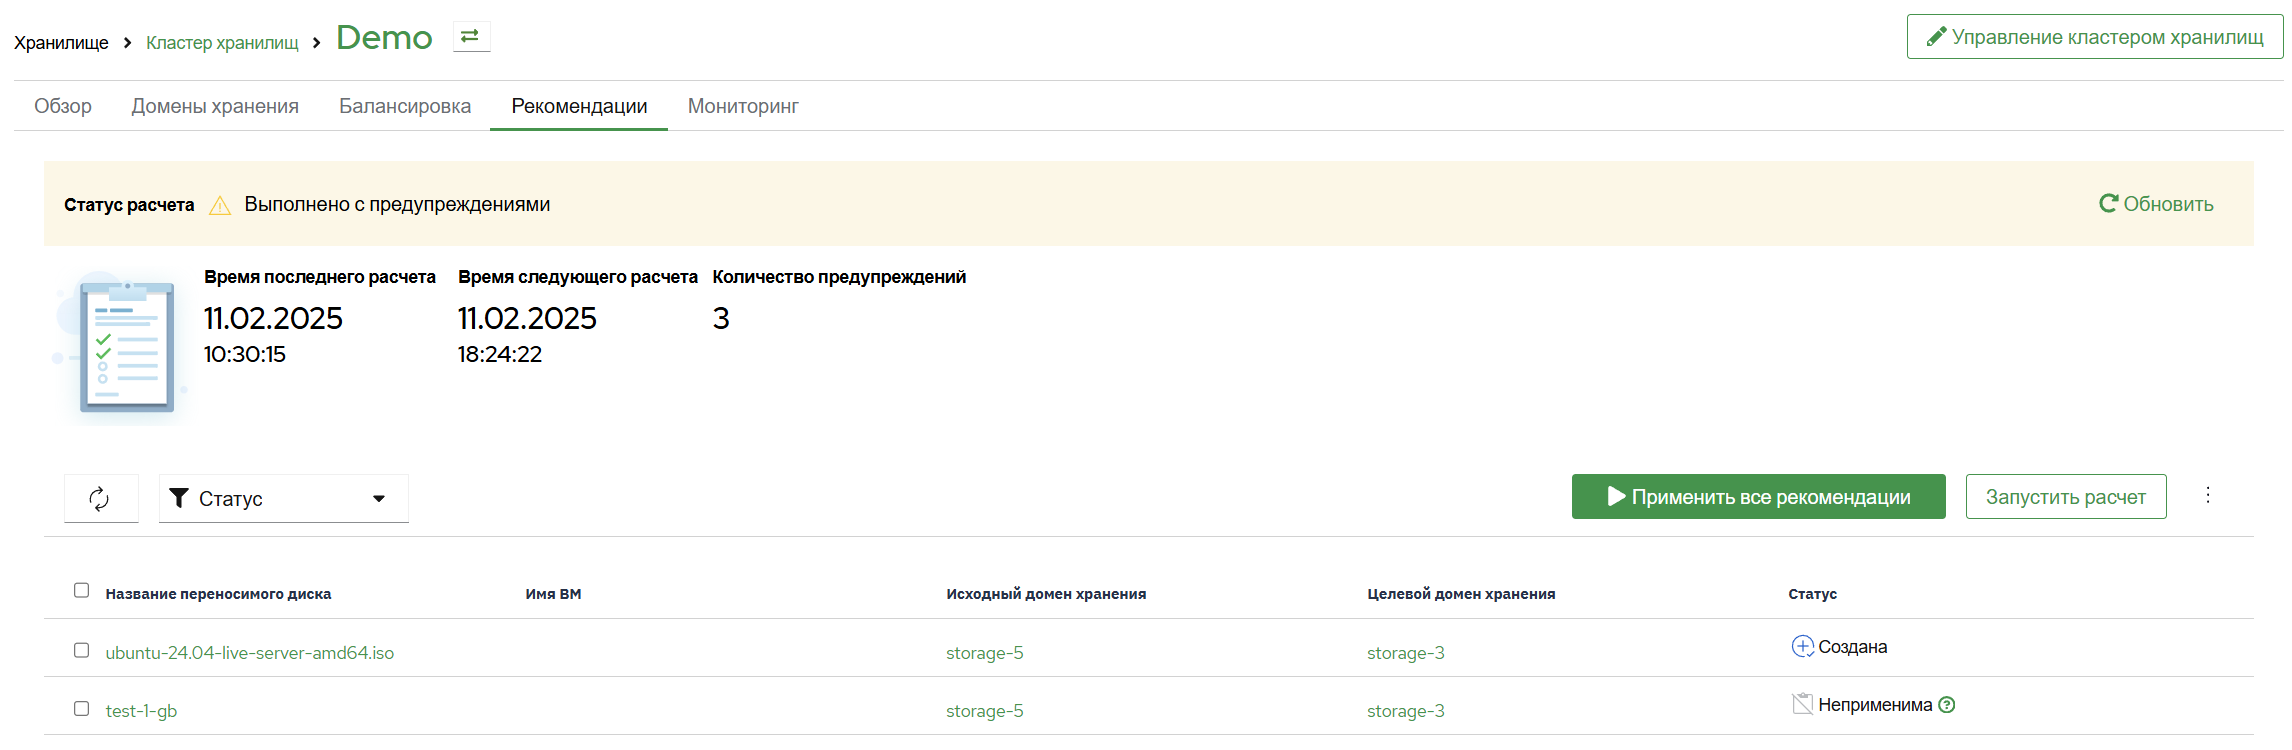
Task: Select the Рекомендации tab
Action: pyautogui.click(x=579, y=106)
